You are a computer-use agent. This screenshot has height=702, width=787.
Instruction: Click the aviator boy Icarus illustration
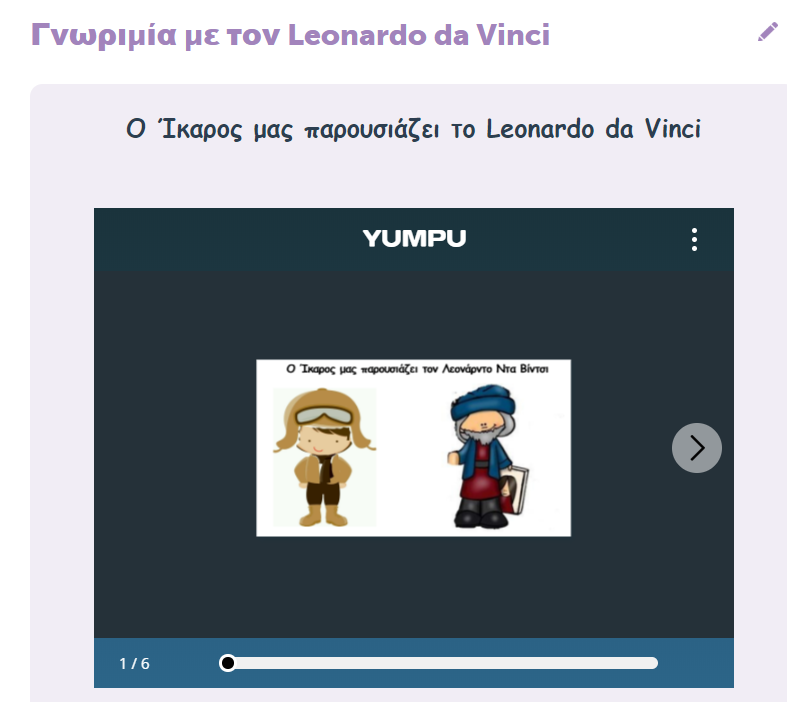pos(324,457)
